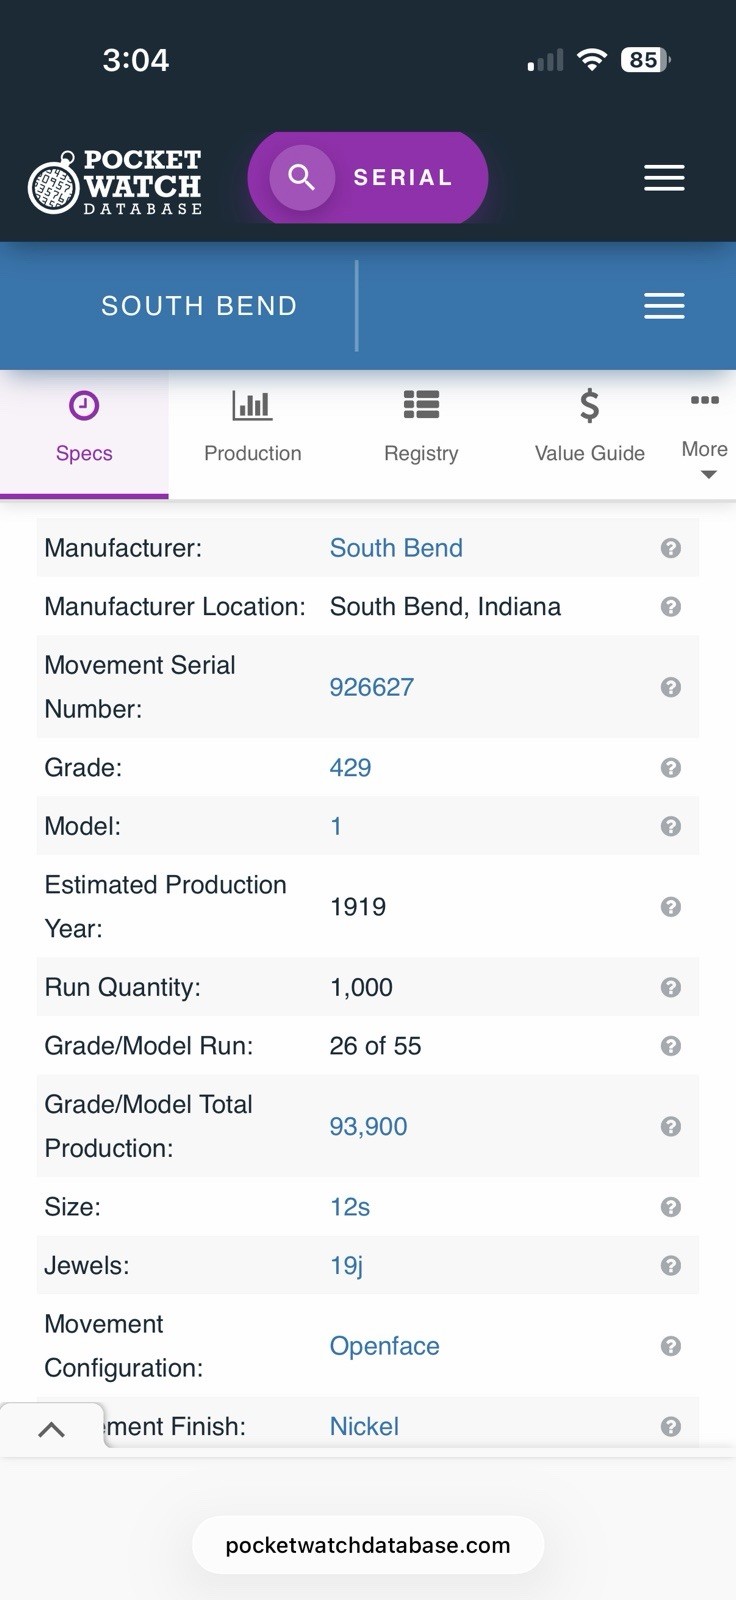This screenshot has width=736, height=1600.
Task: Tap the pocketwatchdatabase.com address bar
Action: 368,1545
